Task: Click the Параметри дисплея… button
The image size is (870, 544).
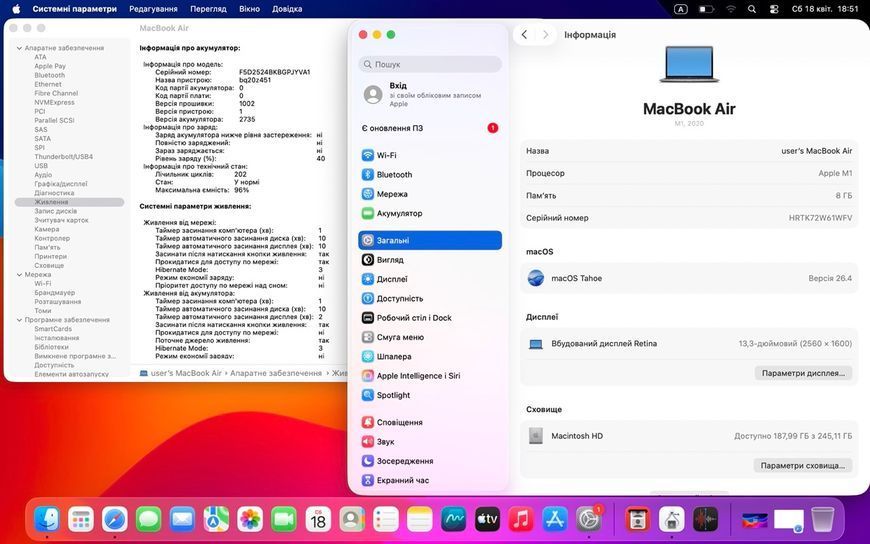Action: (x=803, y=373)
